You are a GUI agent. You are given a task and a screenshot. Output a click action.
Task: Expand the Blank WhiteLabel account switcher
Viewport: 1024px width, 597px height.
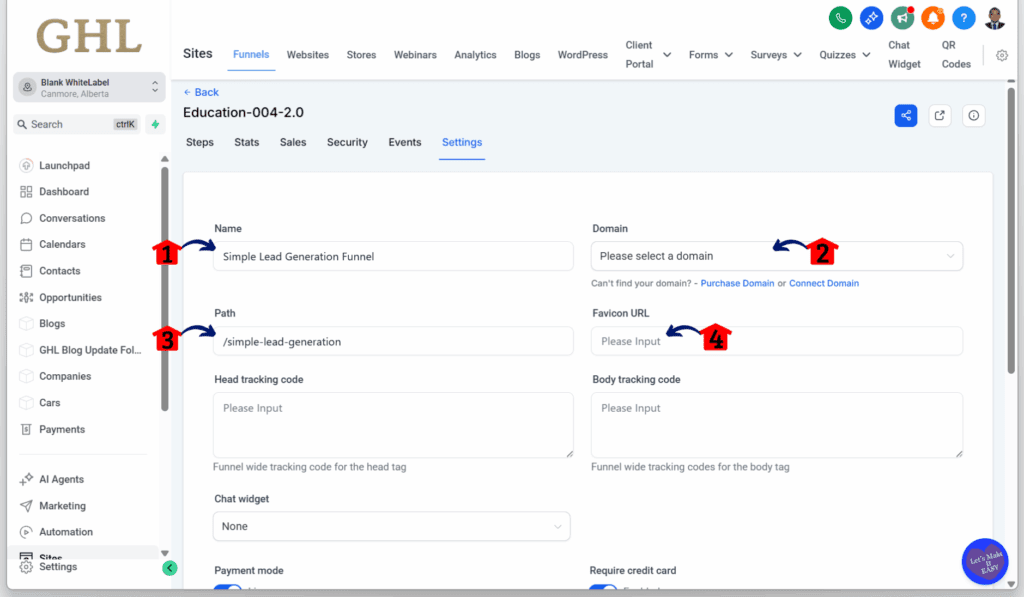(90, 88)
